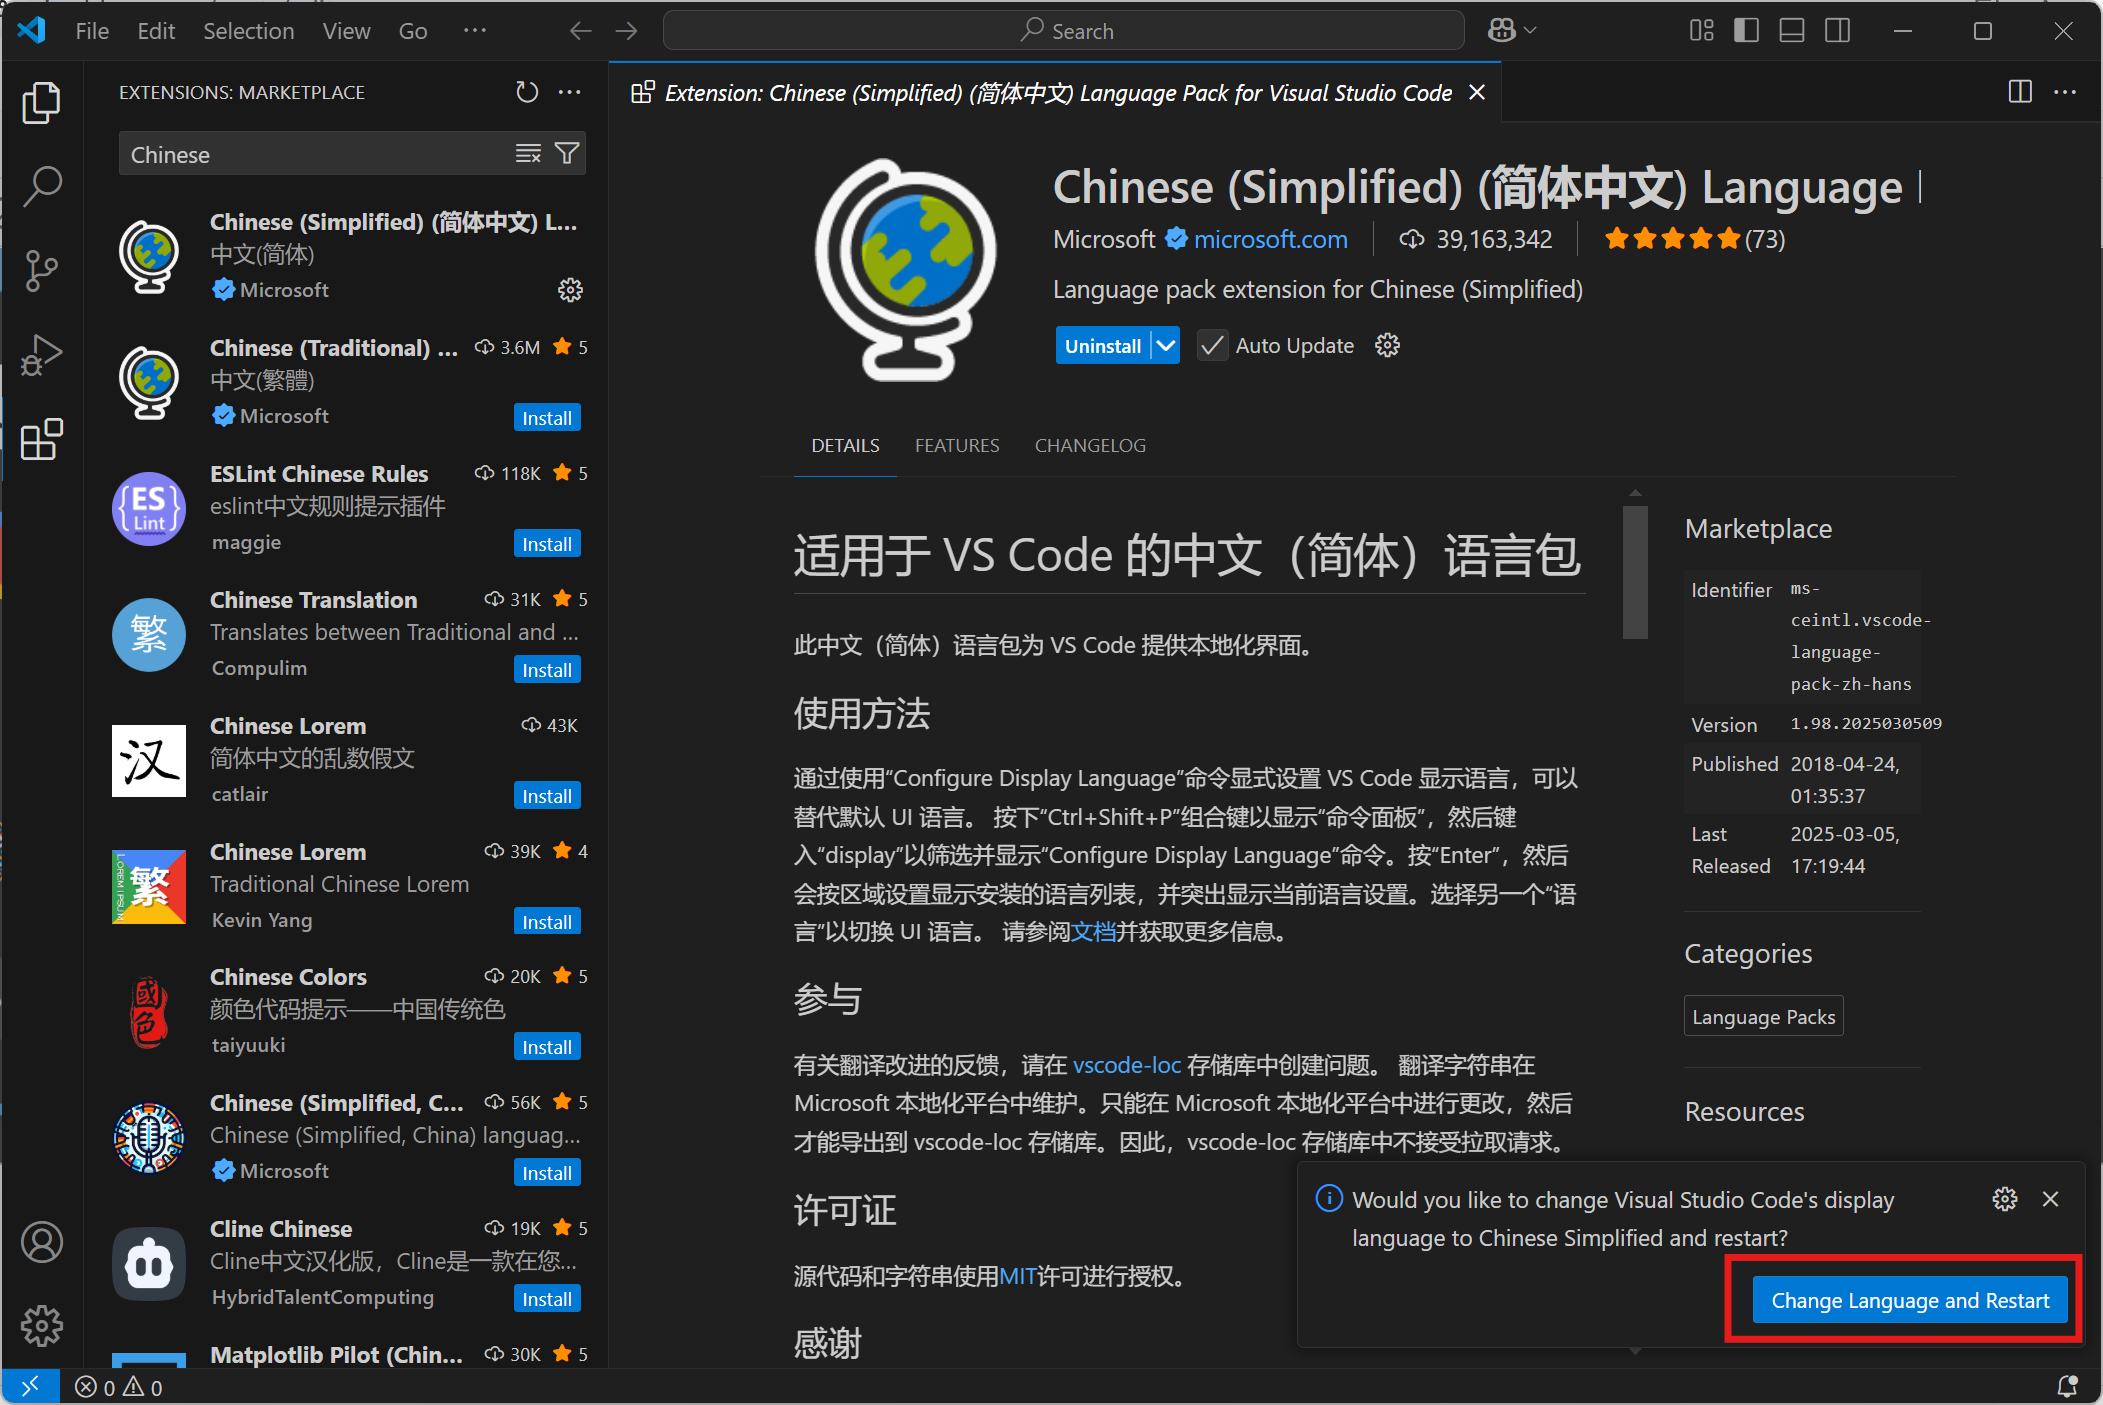Open Run and Debug view
Screen dimensions: 2103x1405
pyautogui.click(x=41, y=355)
